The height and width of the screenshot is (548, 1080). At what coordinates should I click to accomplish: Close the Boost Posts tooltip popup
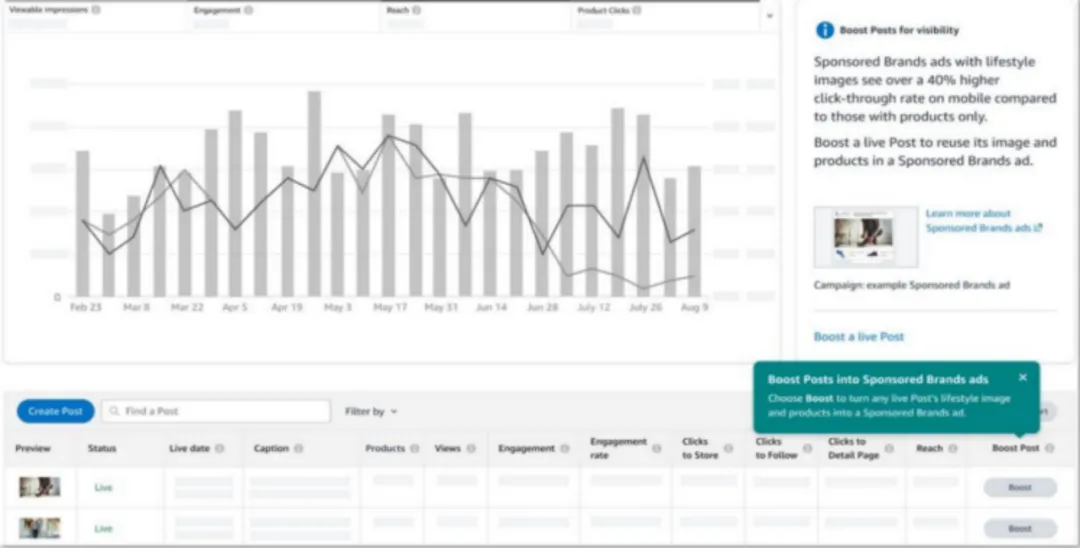point(1023,377)
